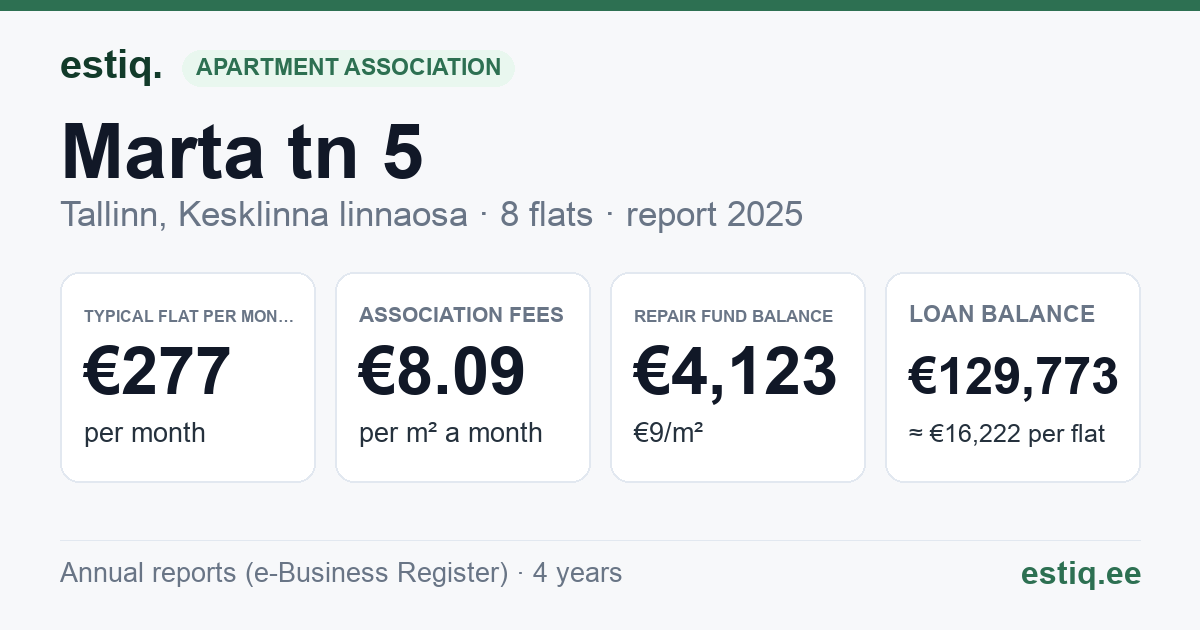
Task: Open the Association Fees card
Action: (x=463, y=377)
